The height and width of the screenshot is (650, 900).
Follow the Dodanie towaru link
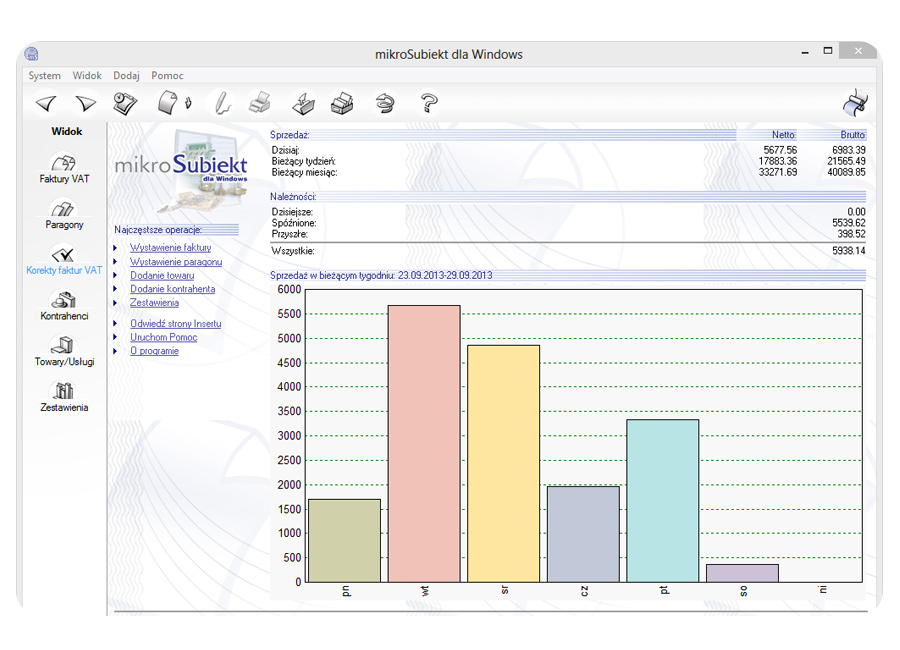tap(162, 275)
